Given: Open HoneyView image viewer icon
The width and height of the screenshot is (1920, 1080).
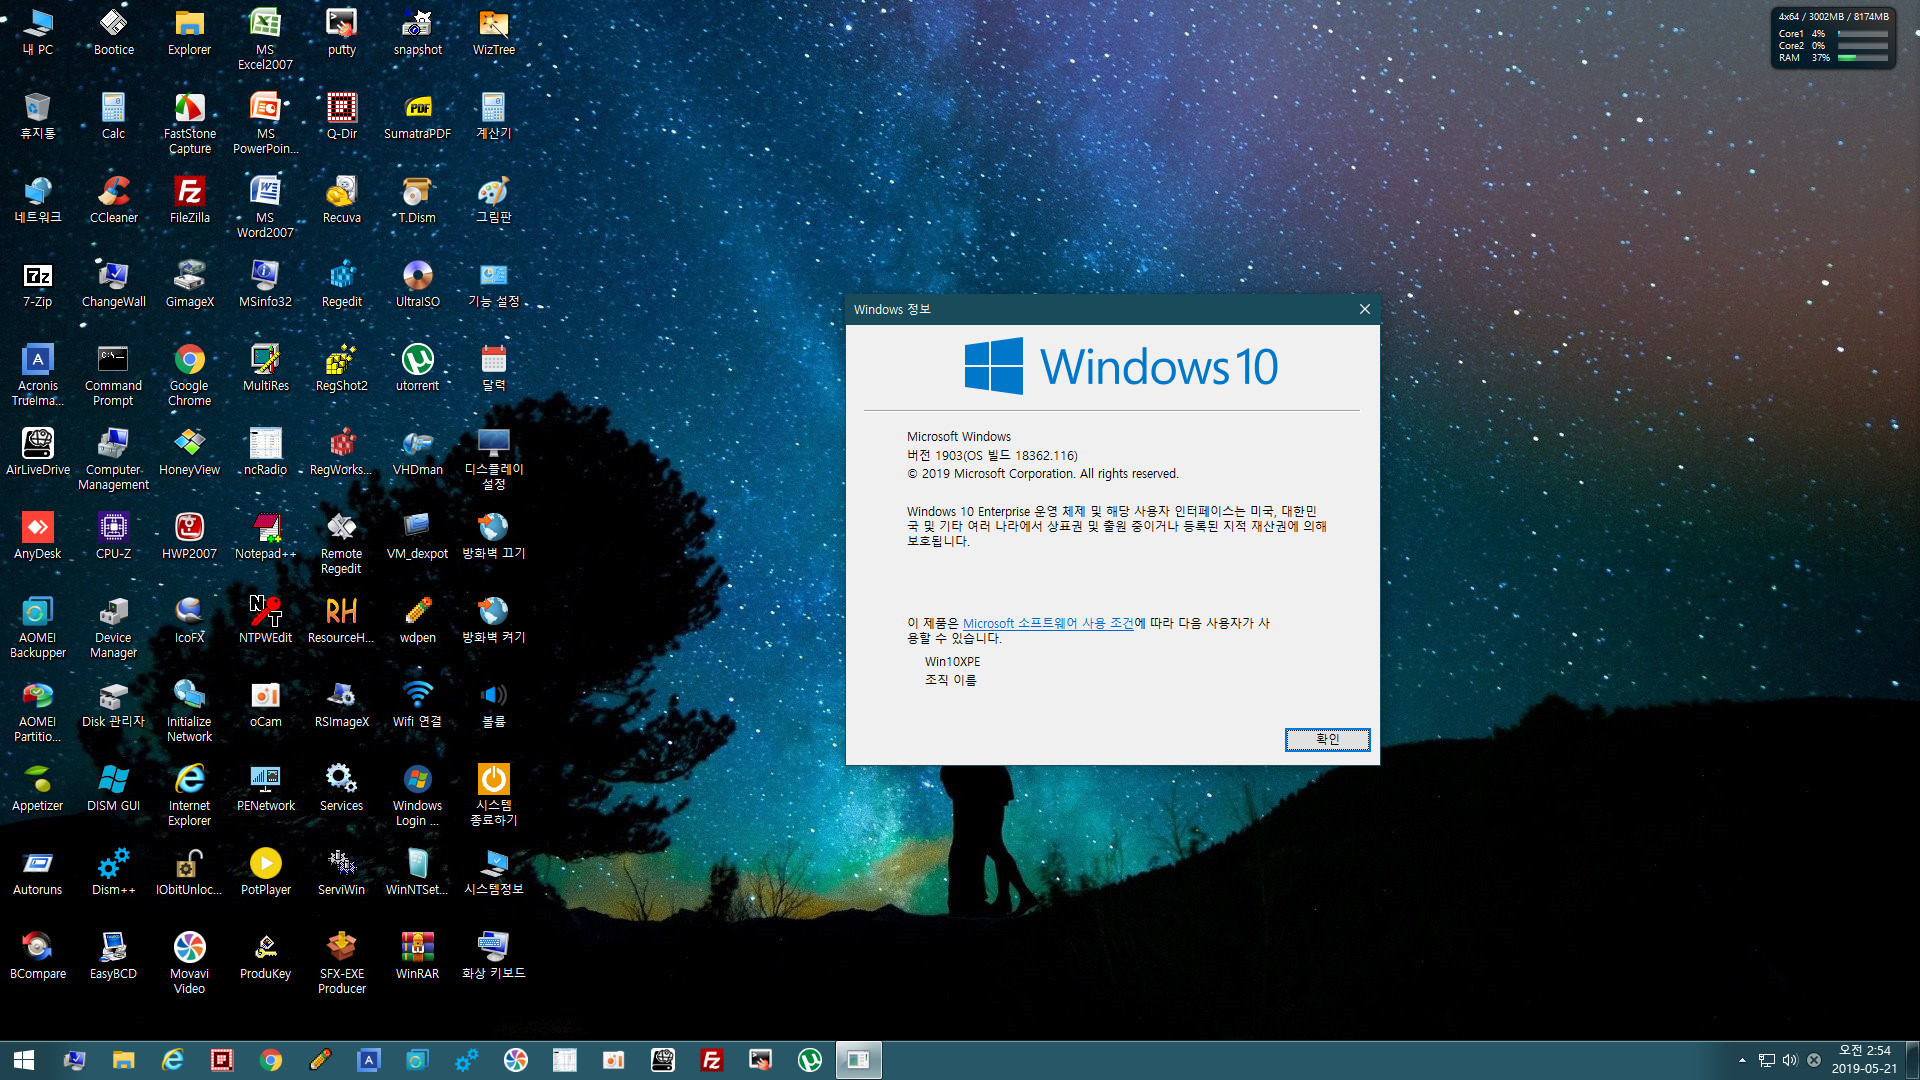Looking at the screenshot, I should 189,452.
